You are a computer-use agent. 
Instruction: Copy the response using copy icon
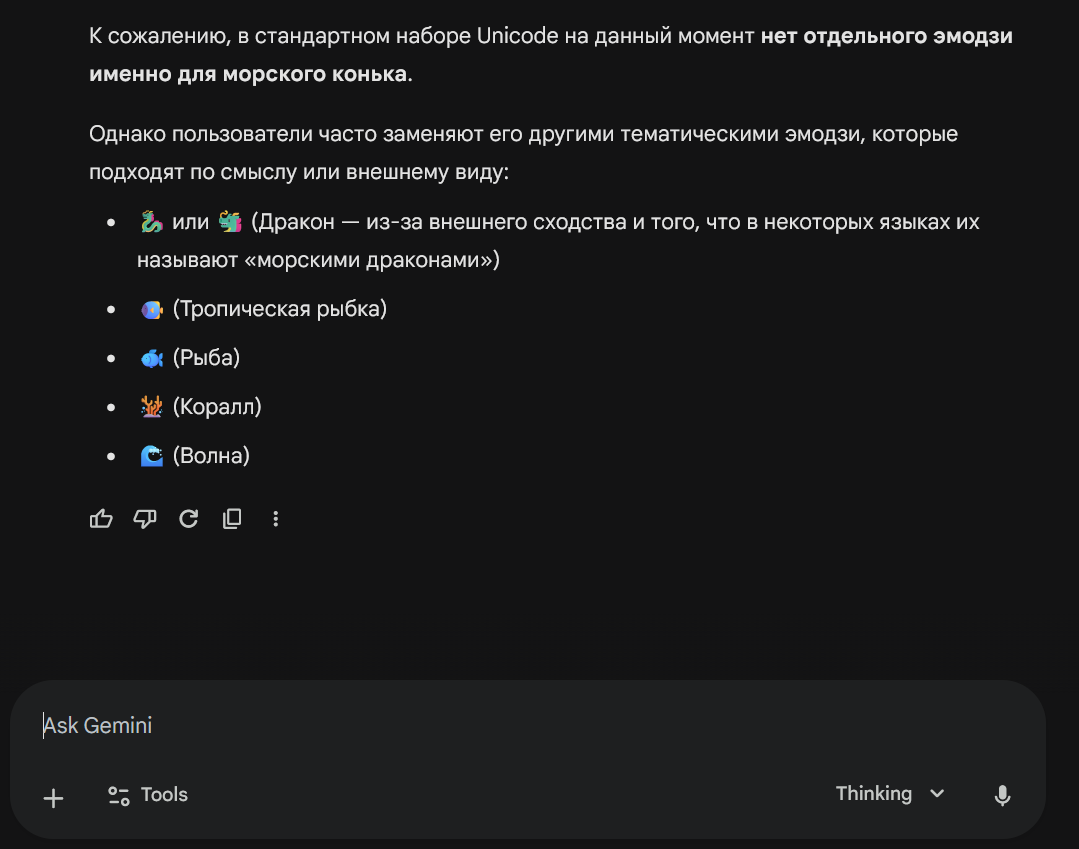[x=232, y=518]
